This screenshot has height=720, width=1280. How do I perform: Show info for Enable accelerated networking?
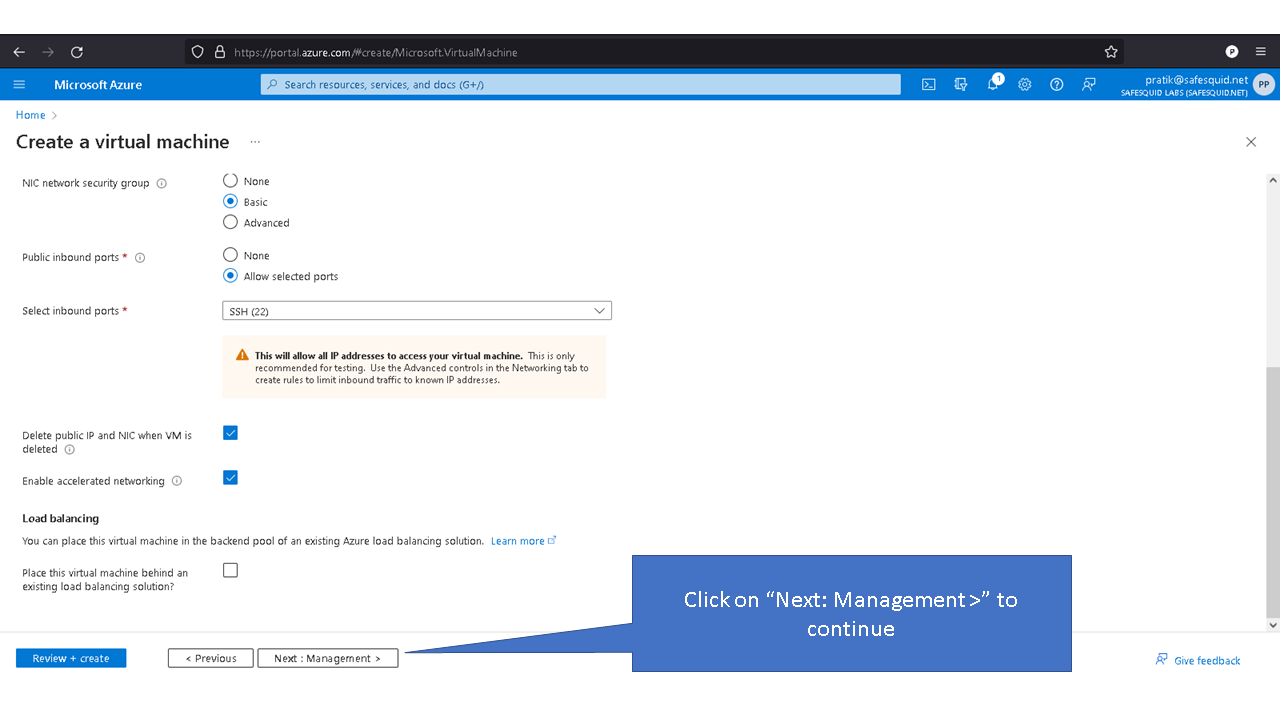(177, 481)
